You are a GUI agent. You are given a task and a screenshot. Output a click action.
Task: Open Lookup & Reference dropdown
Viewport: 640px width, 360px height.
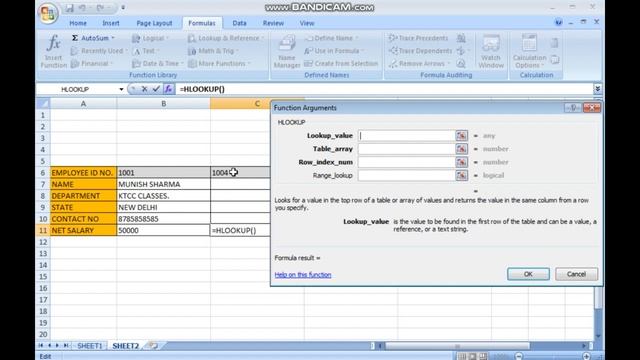226,38
